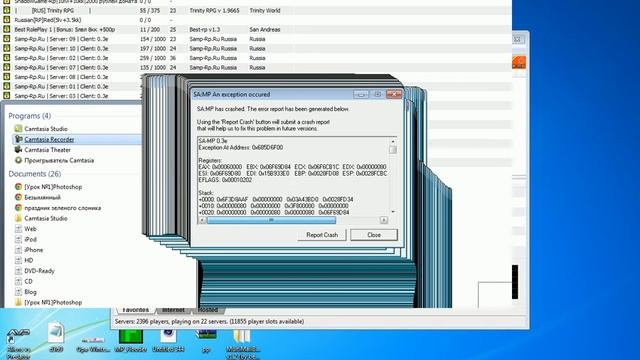Open the folder-icon [Урок №1]Photoshop result
Viewport: 640px width, 360px height.
pos(18,302)
